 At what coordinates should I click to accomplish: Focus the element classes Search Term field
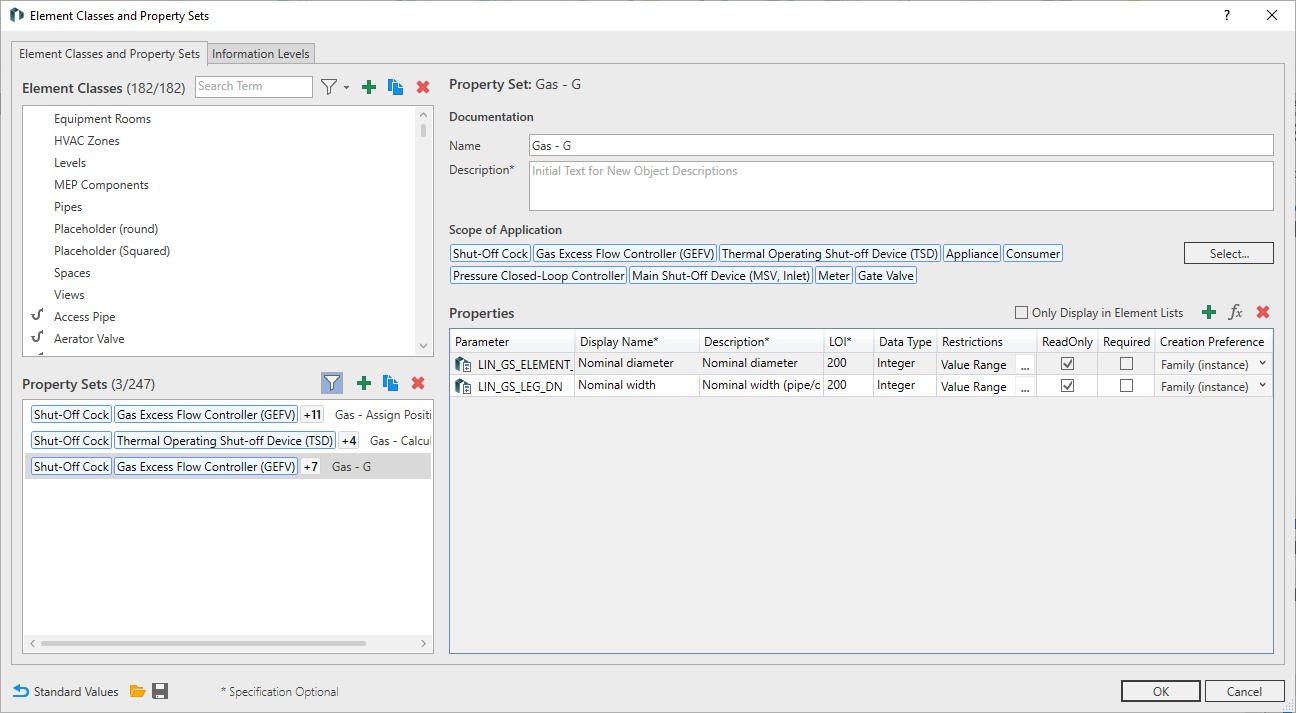pos(254,87)
